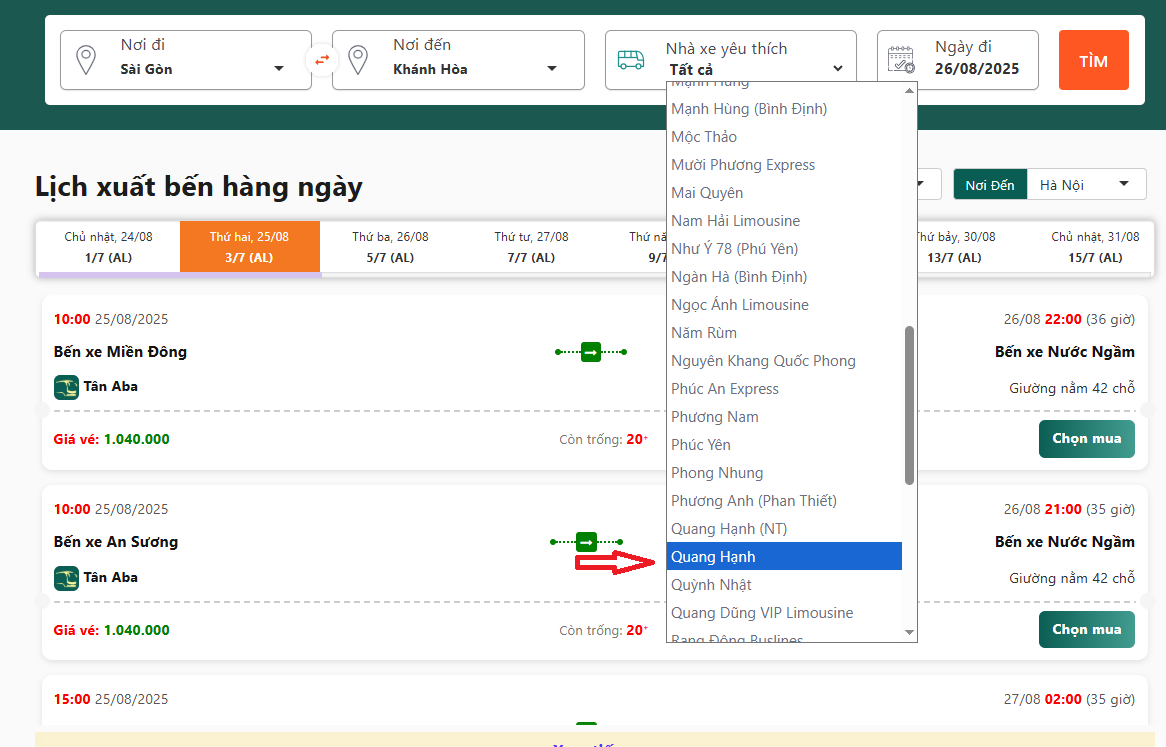Click the dropdown list scroll down arrow
This screenshot has height=747, width=1166.
point(909,632)
